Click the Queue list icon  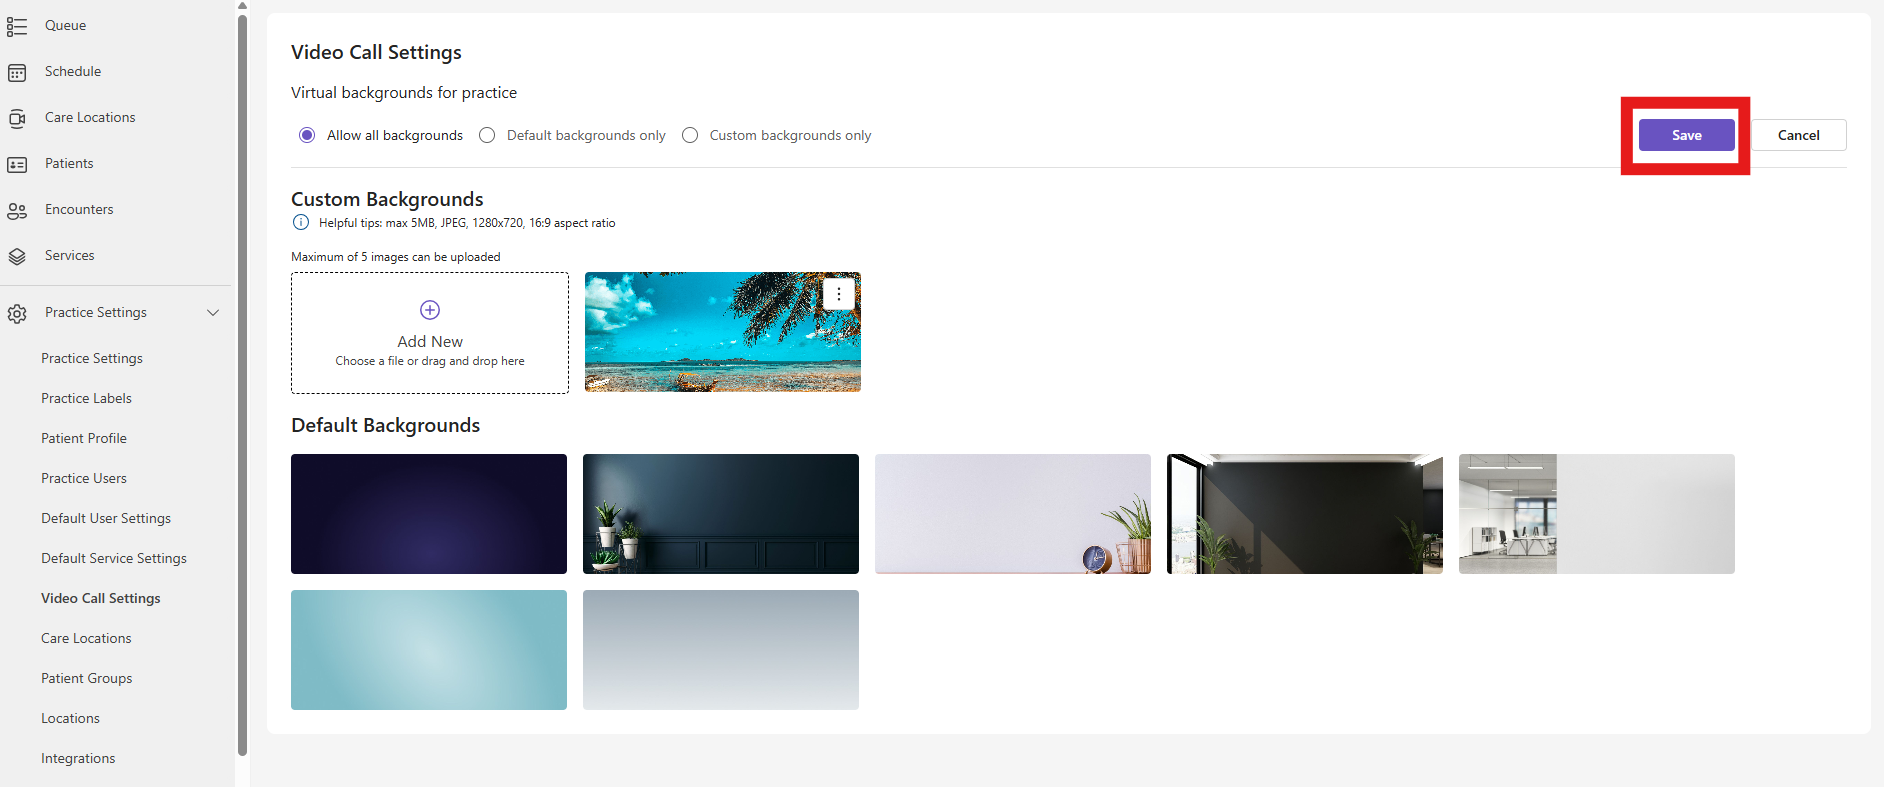(17, 26)
